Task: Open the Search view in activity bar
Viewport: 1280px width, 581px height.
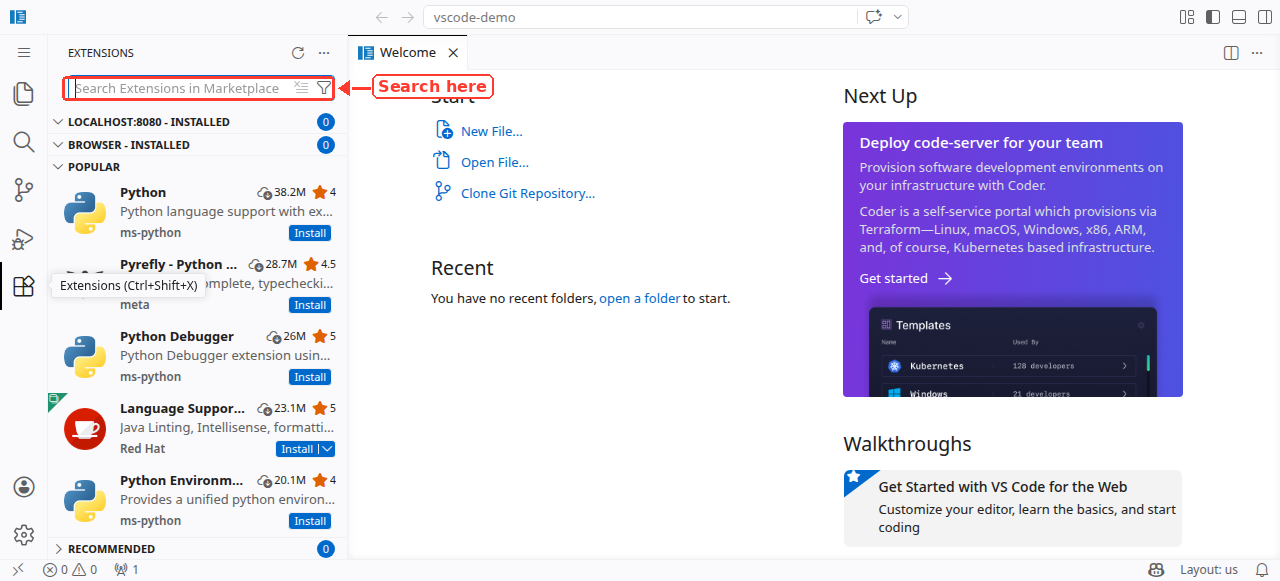Action: point(24,142)
